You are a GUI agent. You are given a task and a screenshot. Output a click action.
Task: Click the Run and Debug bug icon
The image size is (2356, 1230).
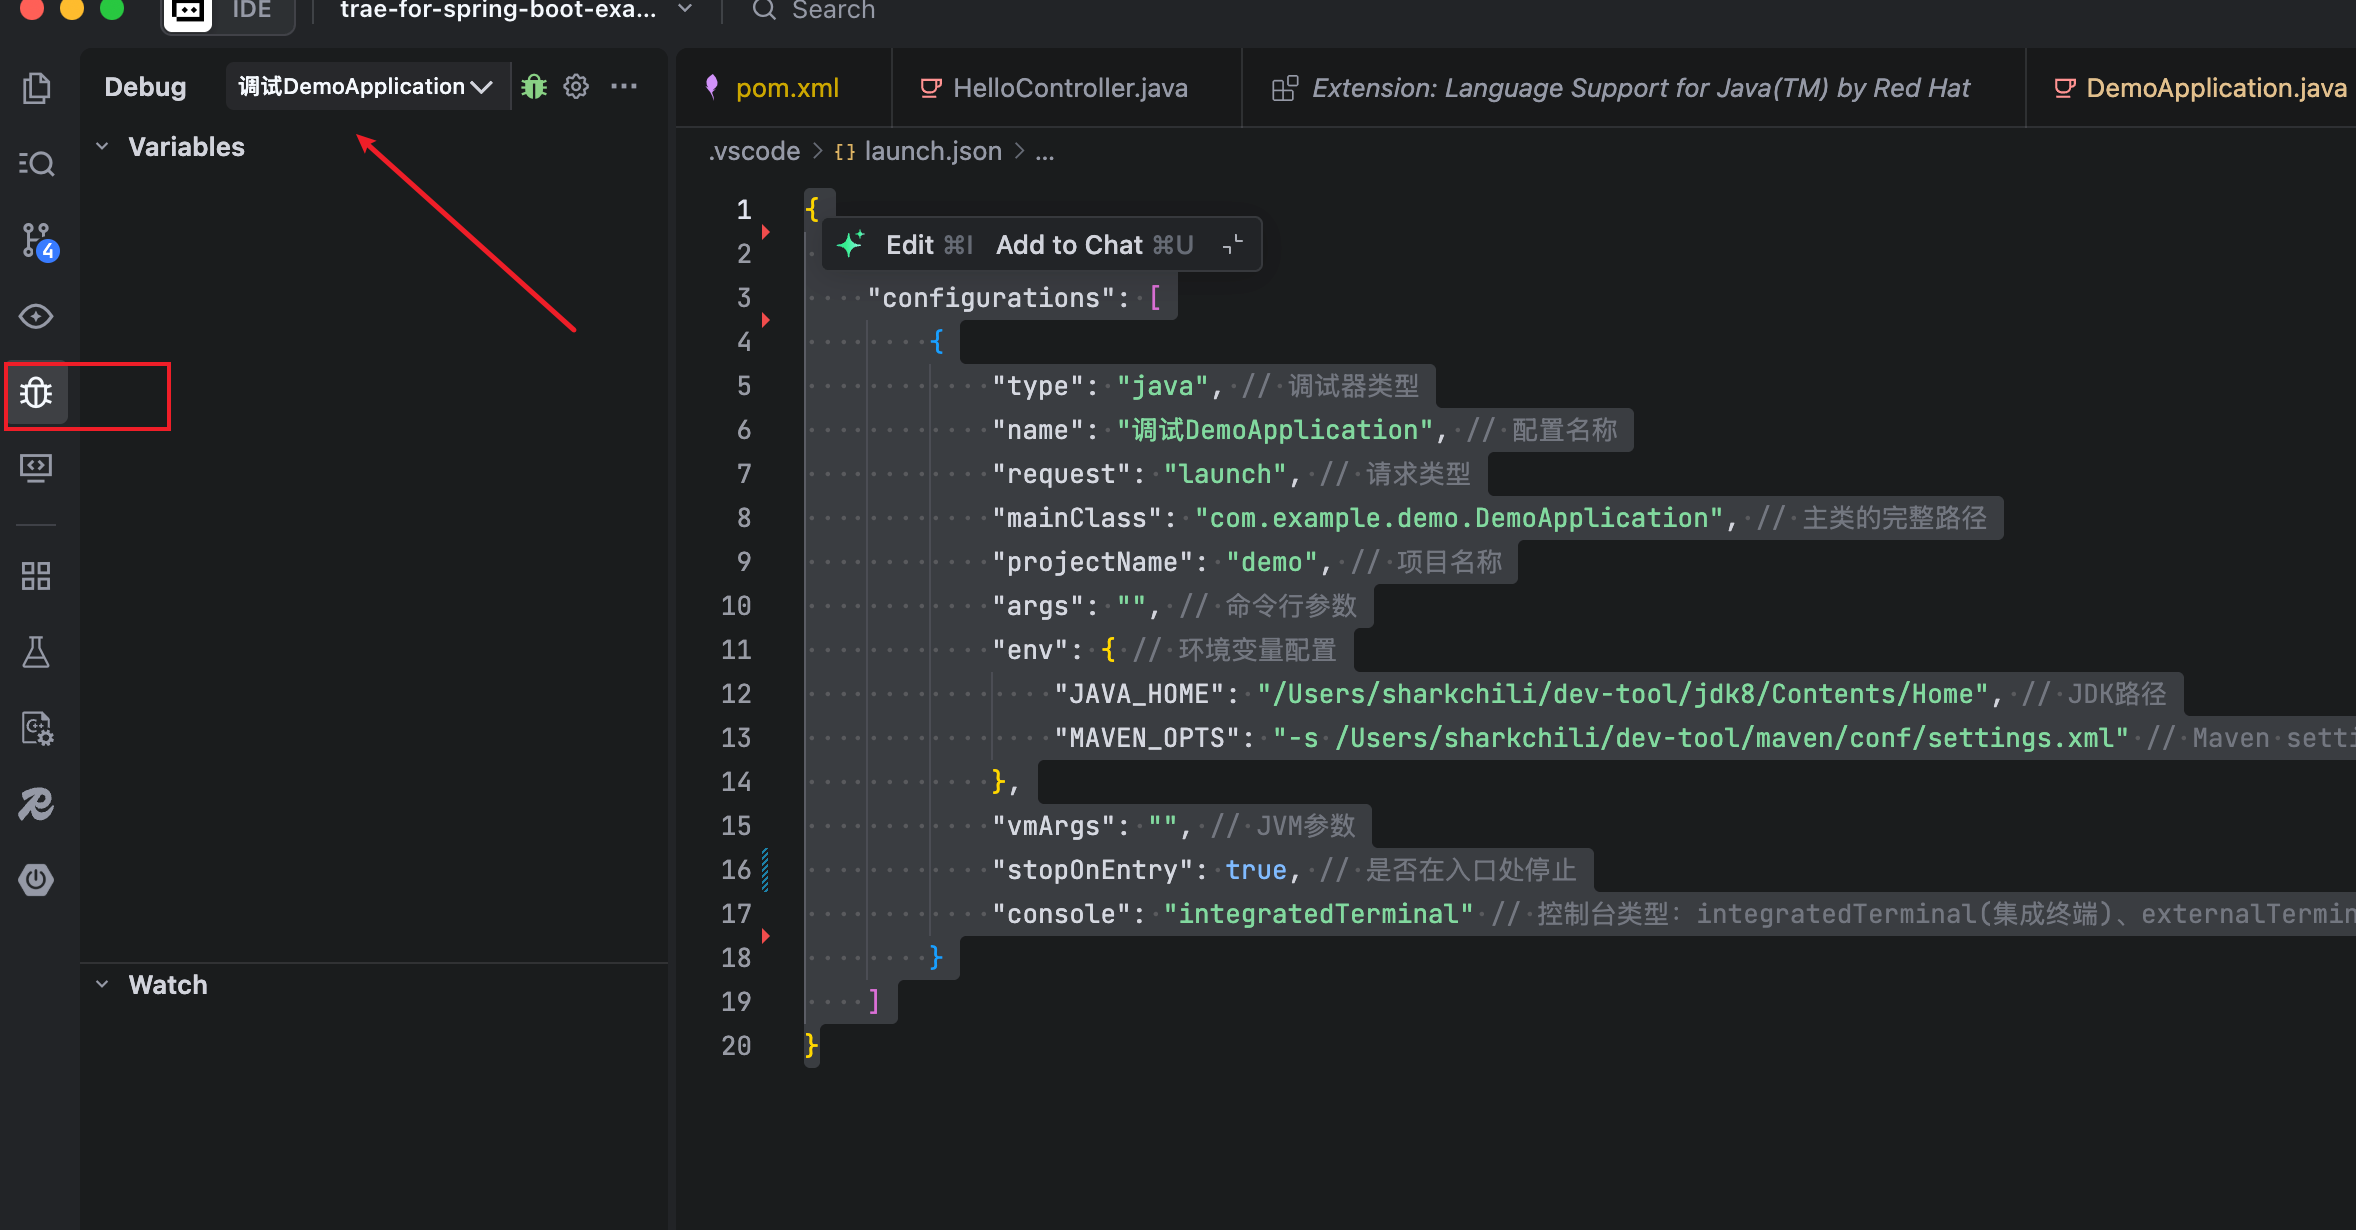[36, 393]
